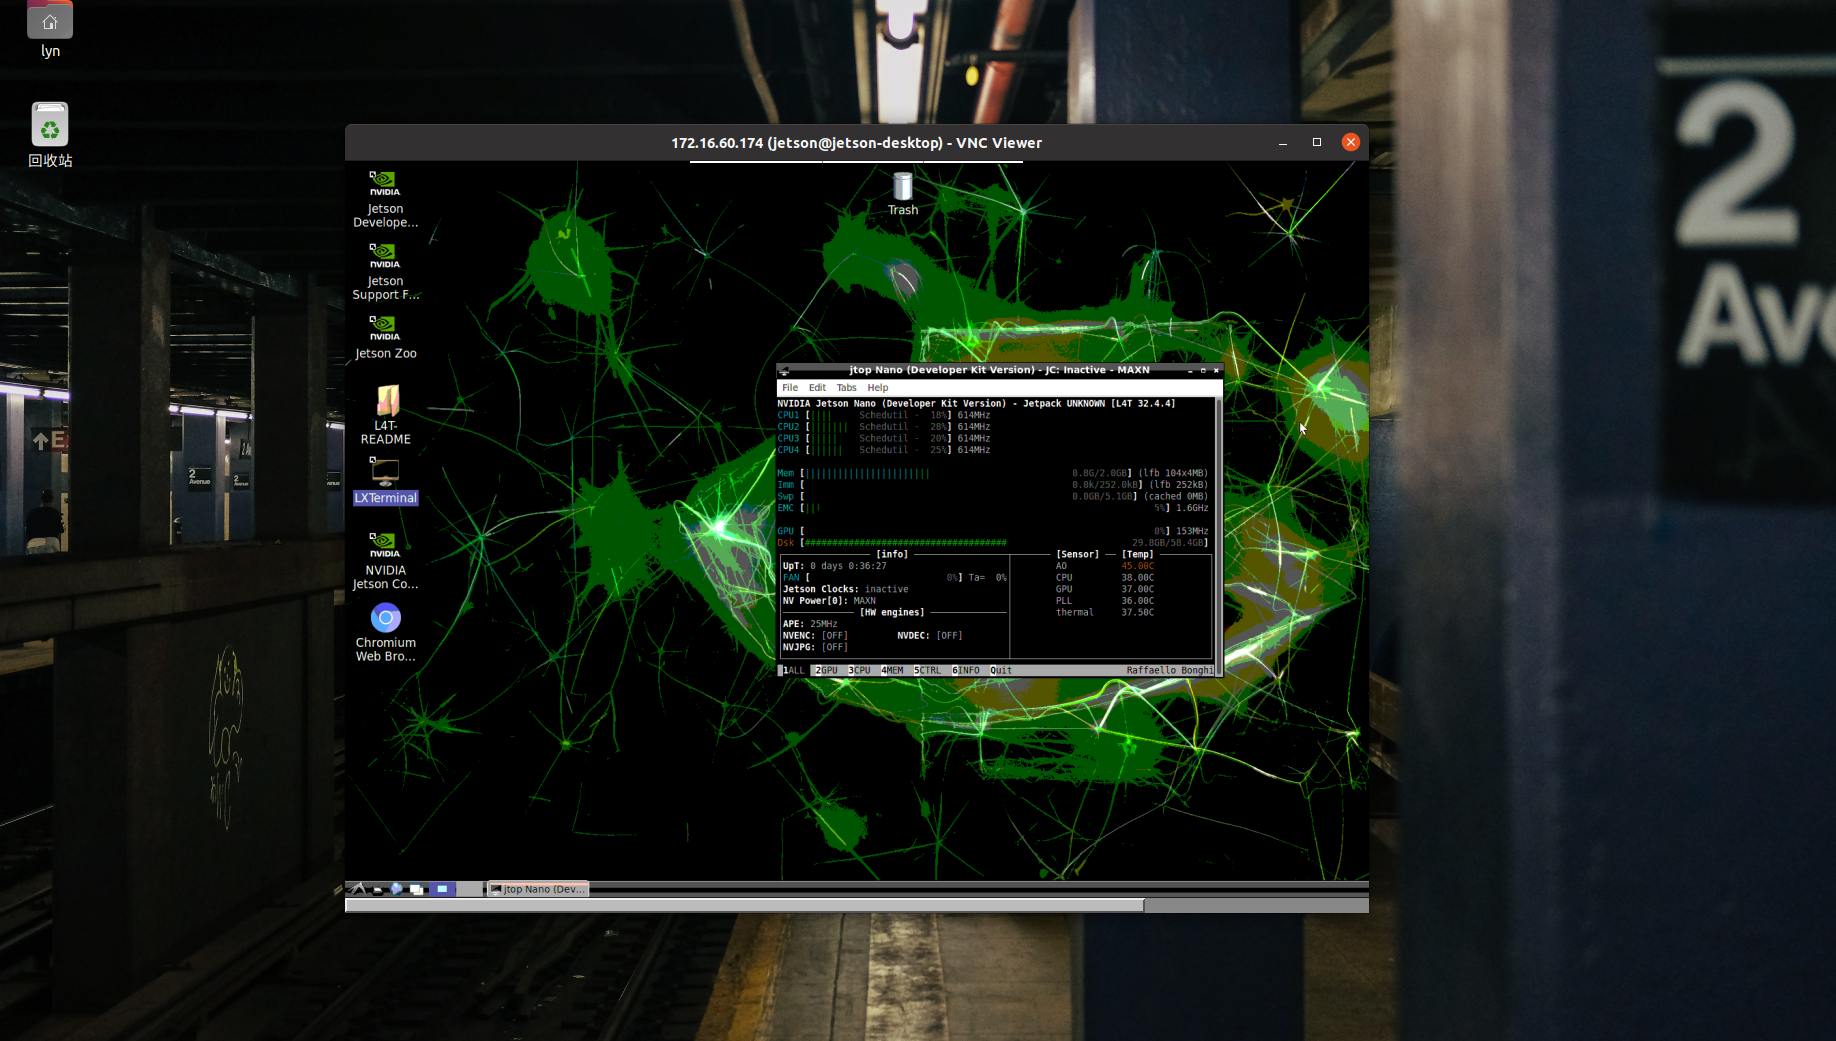Click the VNC Viewer window title bar
The image size is (1836, 1041).
[856, 142]
